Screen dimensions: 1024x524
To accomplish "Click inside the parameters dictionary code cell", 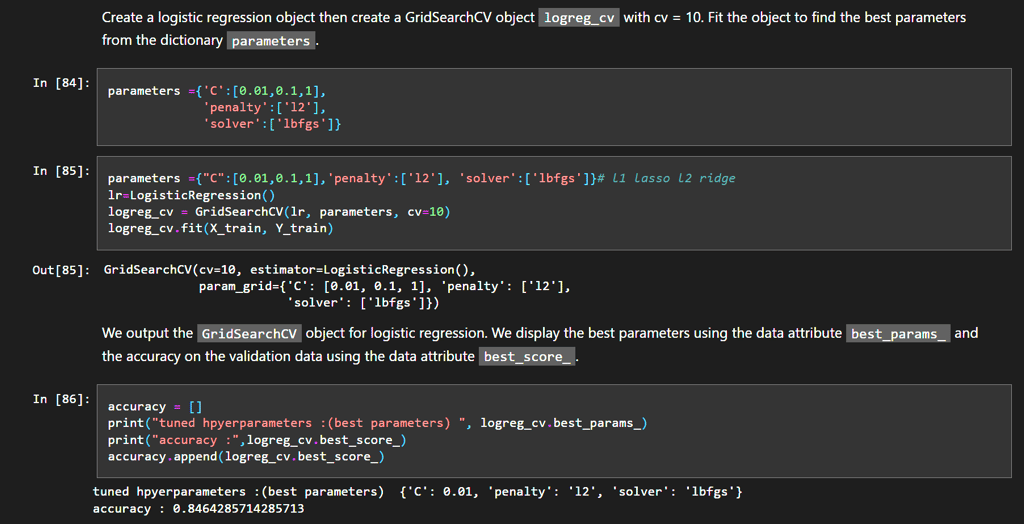I will pos(554,107).
